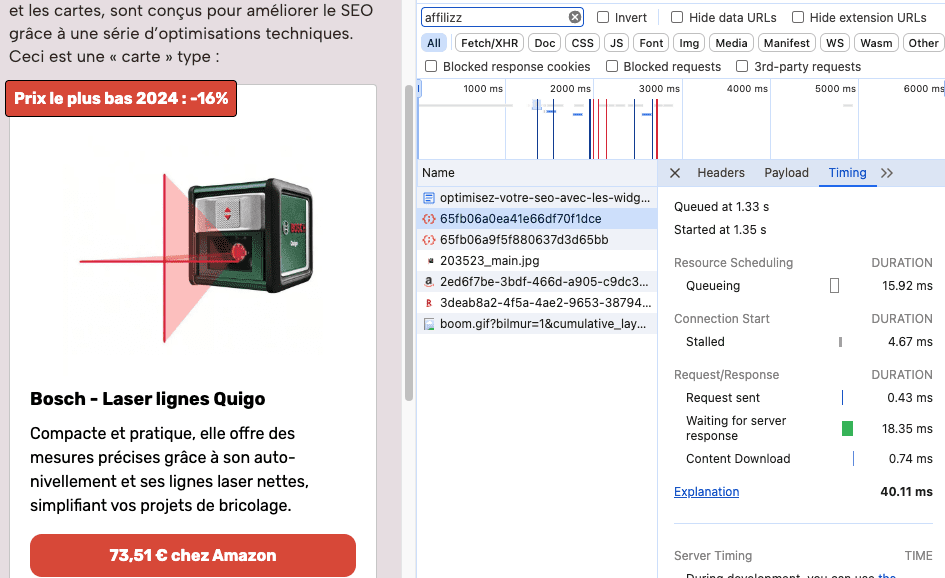The height and width of the screenshot is (578, 945).
Task: Select the All resource type filter
Action: (x=434, y=43)
